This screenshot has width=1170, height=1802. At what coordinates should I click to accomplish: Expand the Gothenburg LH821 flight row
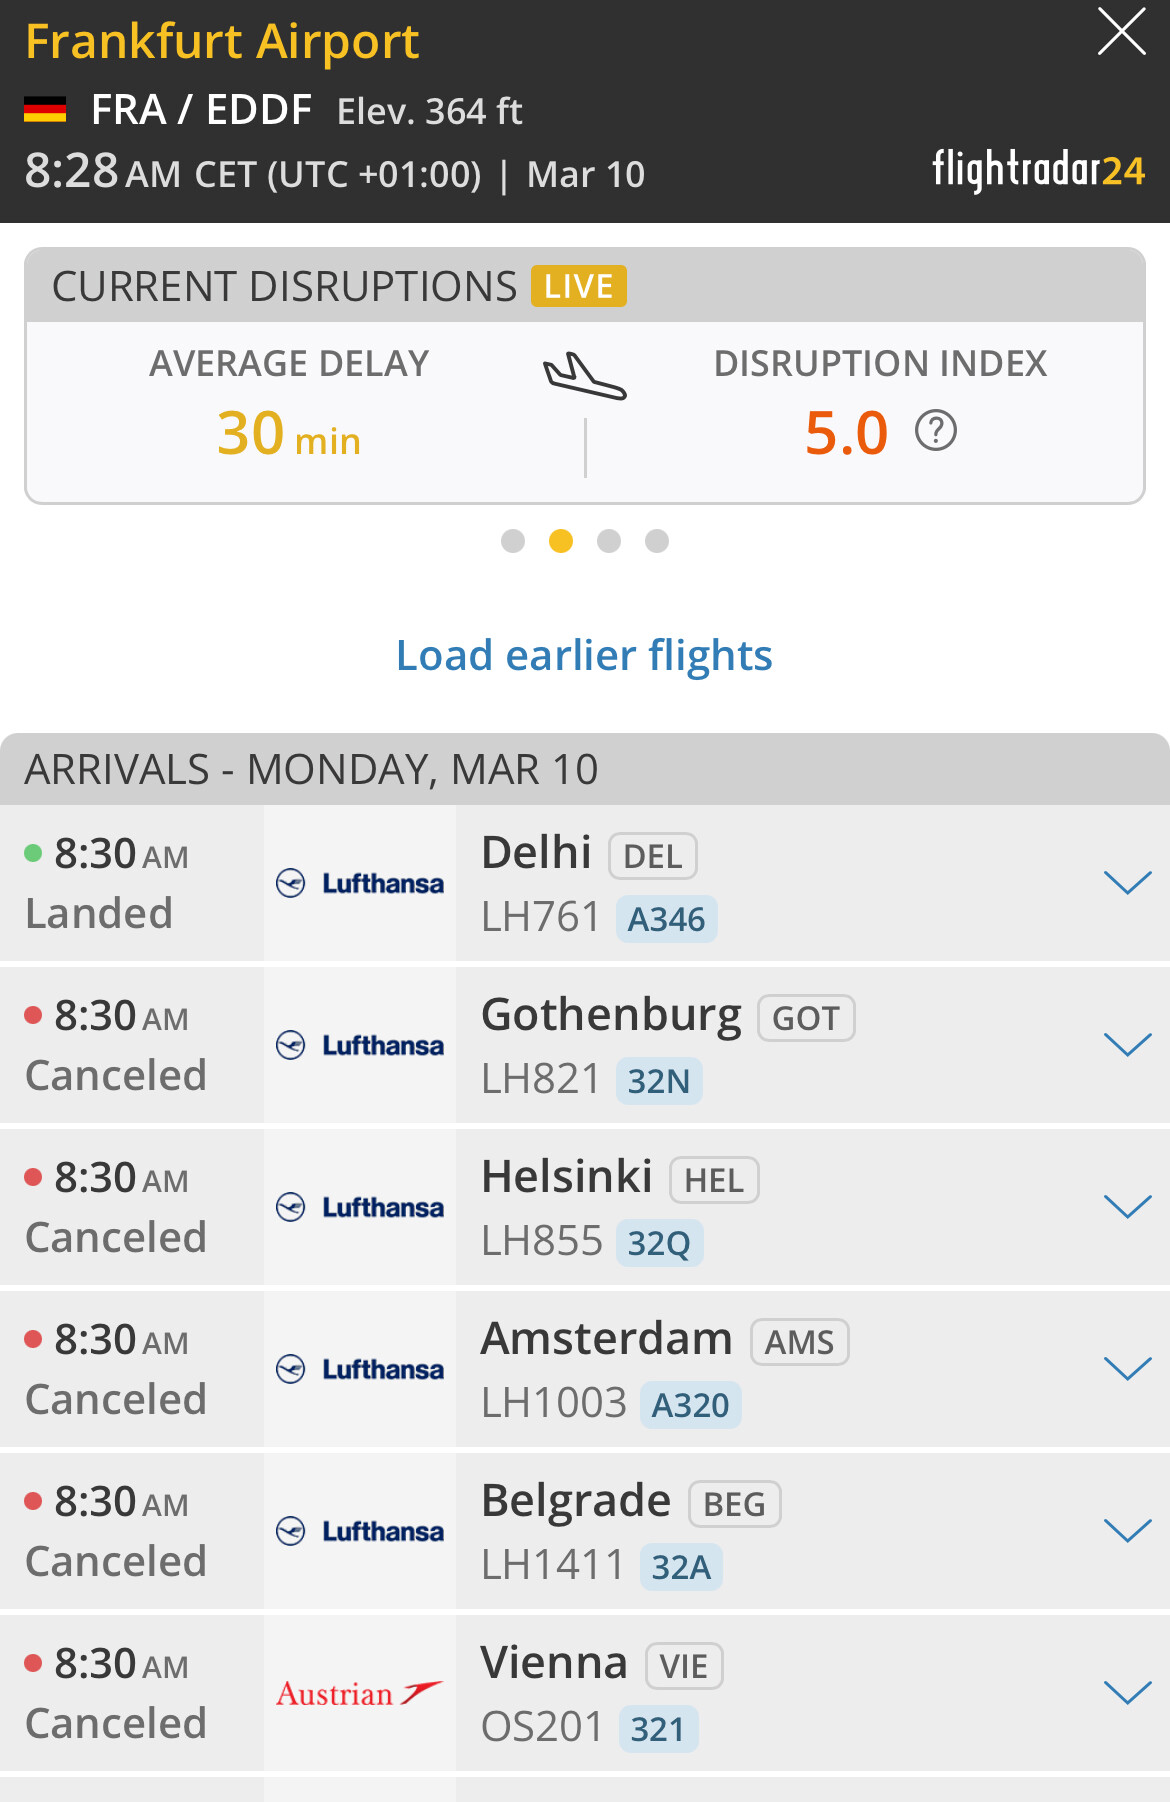pyautogui.click(x=1127, y=1045)
